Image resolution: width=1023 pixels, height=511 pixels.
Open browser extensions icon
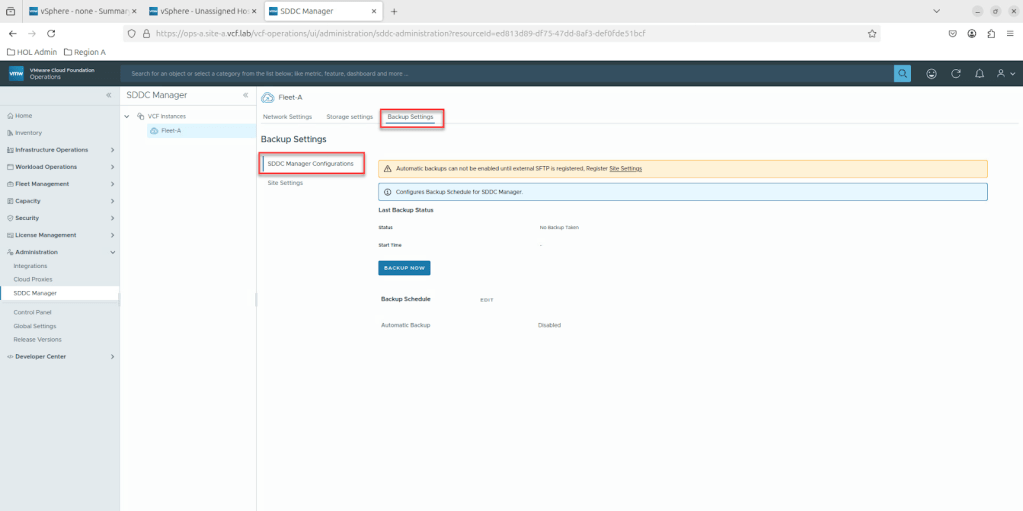(991, 33)
